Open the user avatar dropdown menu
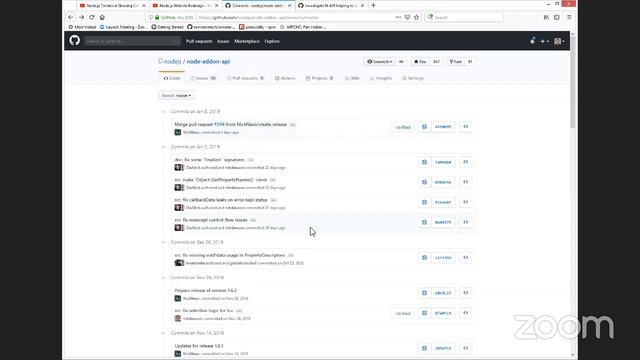This screenshot has height=360, width=640. coord(559,41)
